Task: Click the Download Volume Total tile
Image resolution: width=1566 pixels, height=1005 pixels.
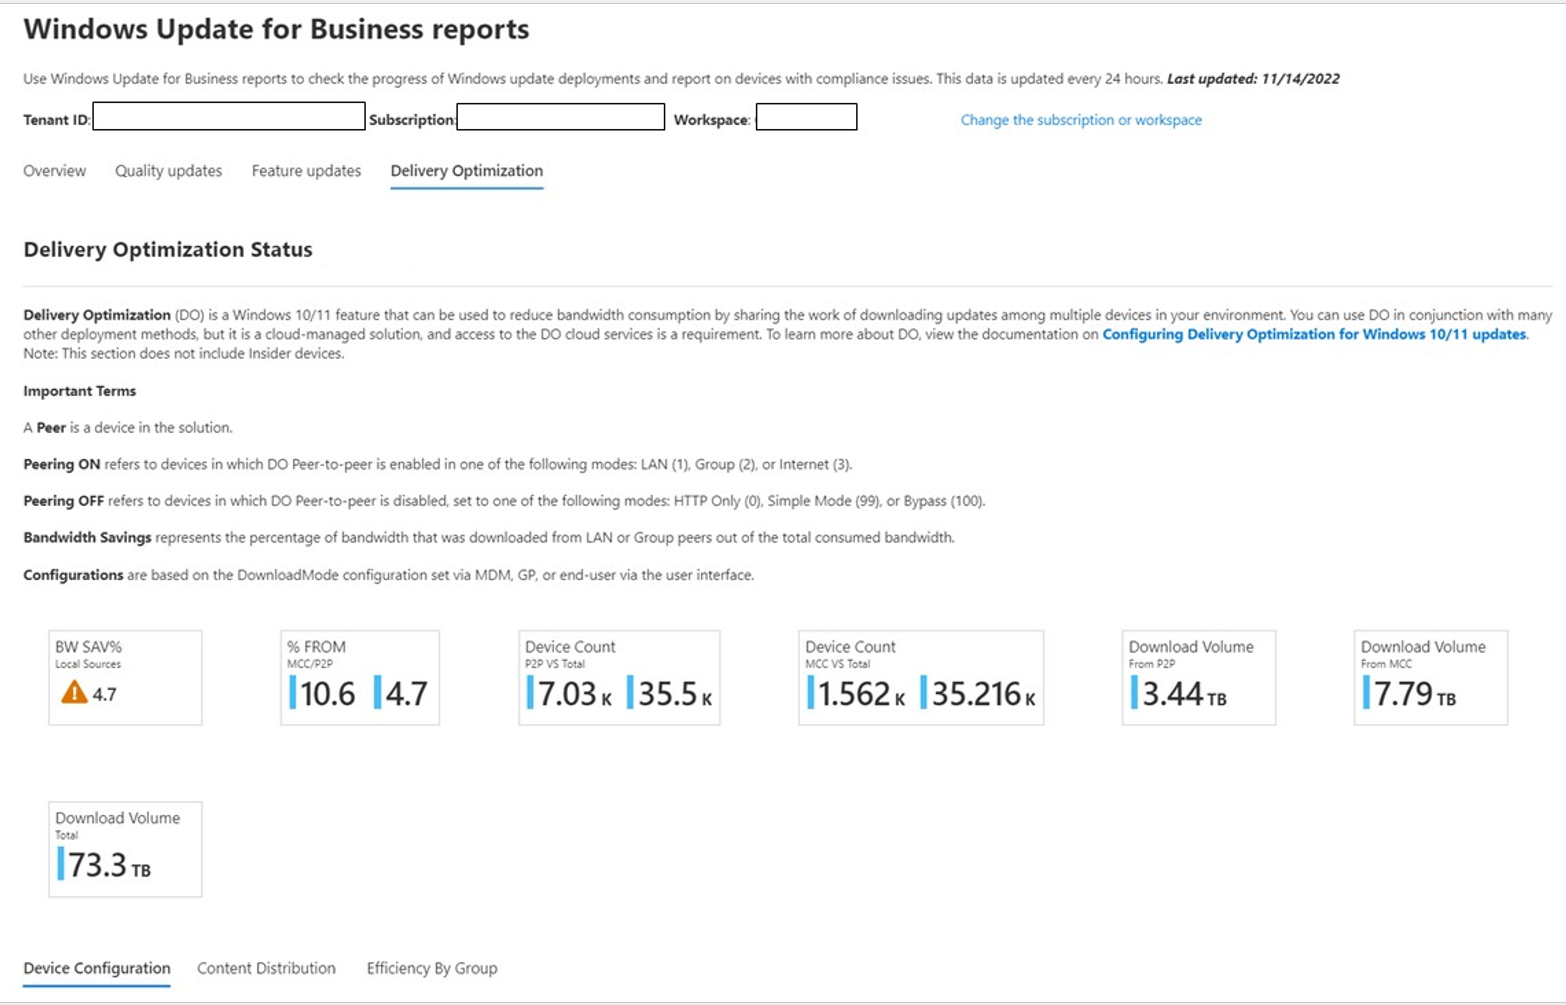Action: [x=125, y=849]
